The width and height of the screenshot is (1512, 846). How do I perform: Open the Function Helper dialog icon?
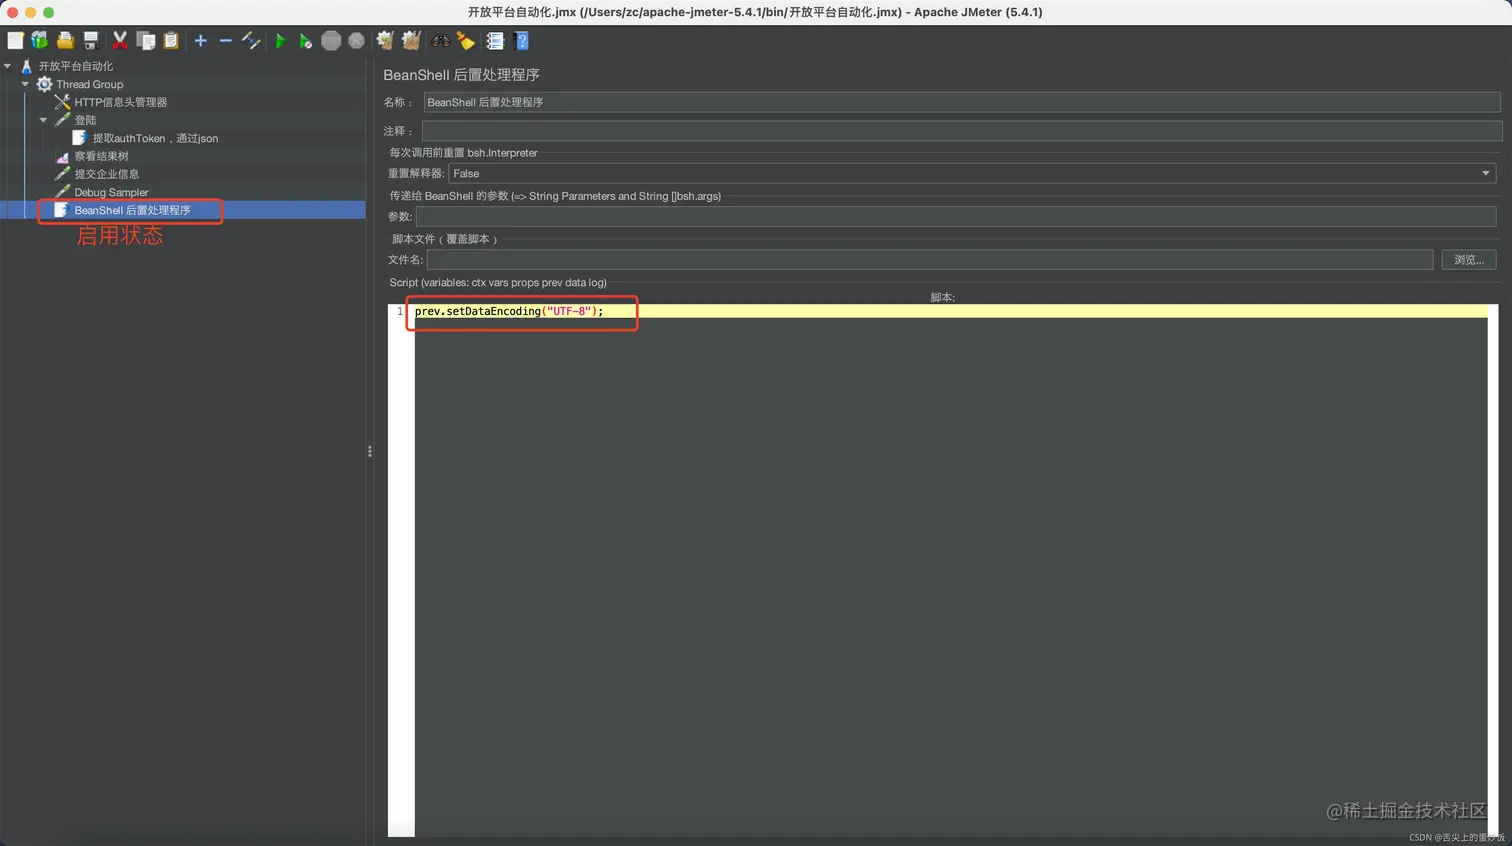(495, 41)
